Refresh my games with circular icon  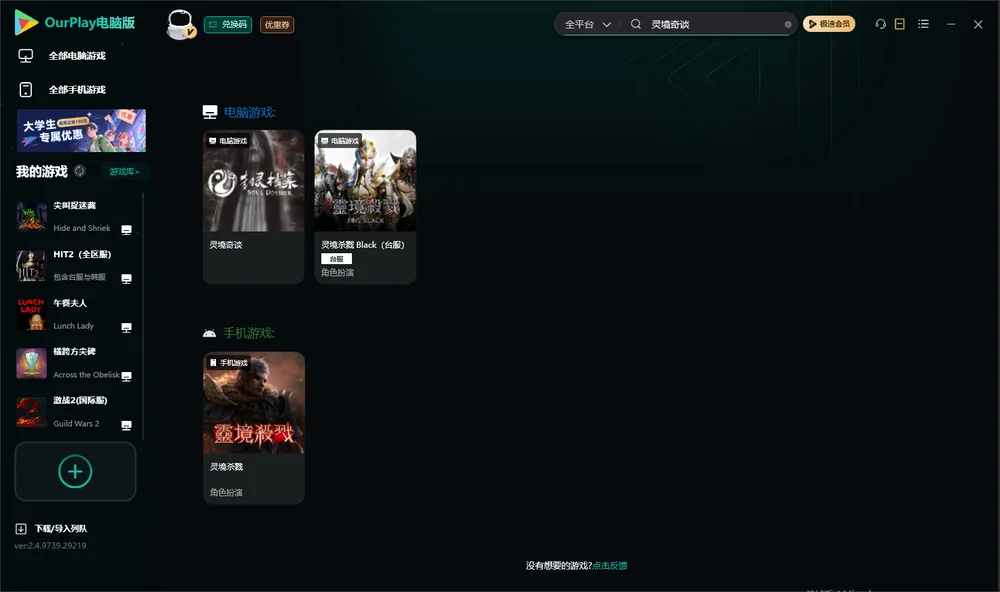tap(80, 171)
